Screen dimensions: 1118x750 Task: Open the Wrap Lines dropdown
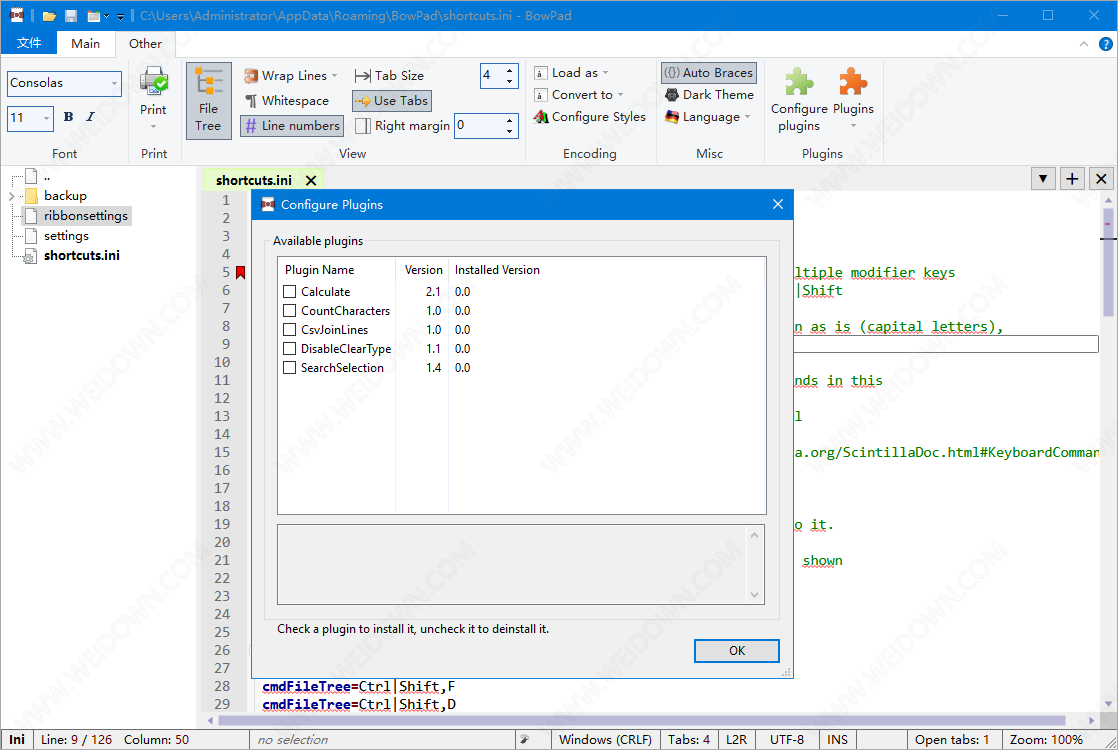coord(335,76)
